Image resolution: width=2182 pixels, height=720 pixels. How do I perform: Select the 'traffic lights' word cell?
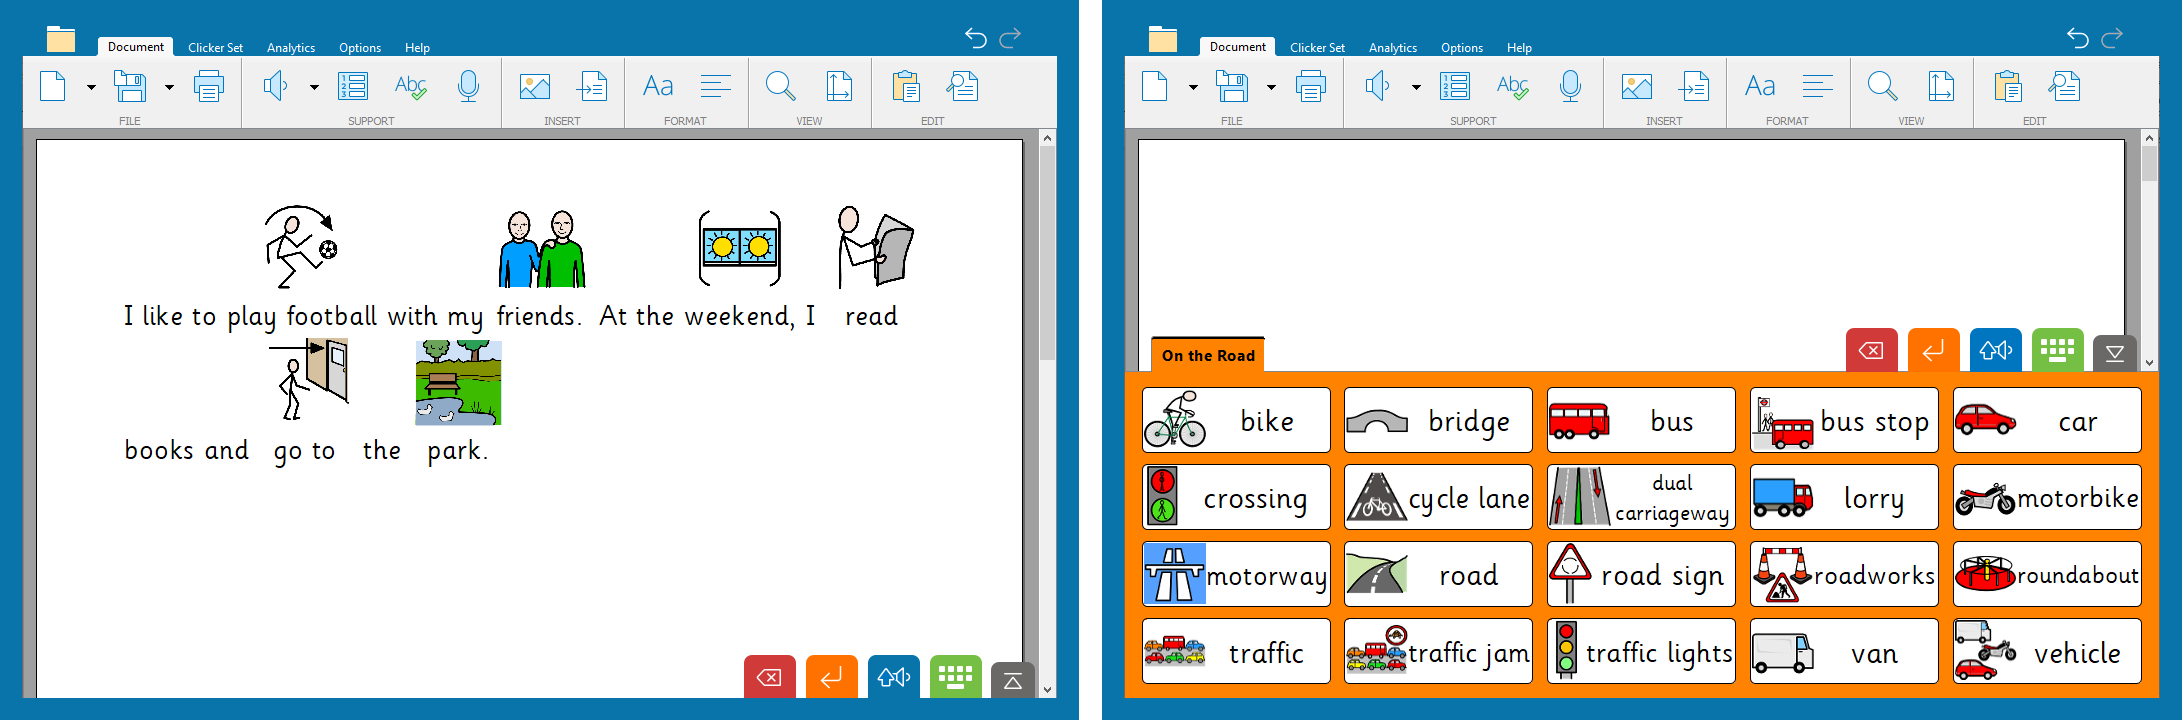pos(1641,652)
